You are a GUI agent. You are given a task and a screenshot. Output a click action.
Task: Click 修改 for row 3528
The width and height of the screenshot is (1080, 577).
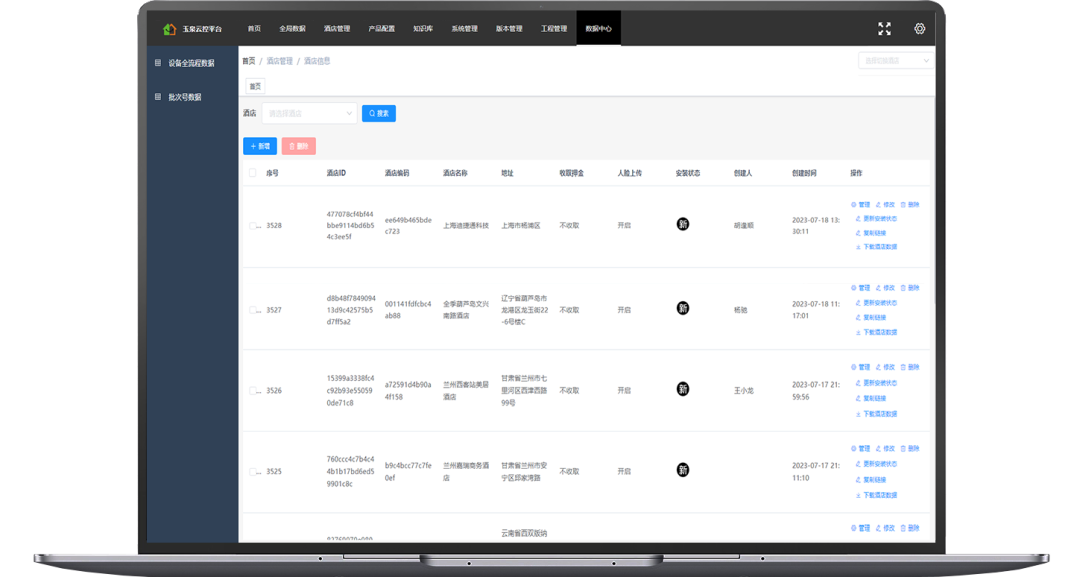click(x=885, y=204)
